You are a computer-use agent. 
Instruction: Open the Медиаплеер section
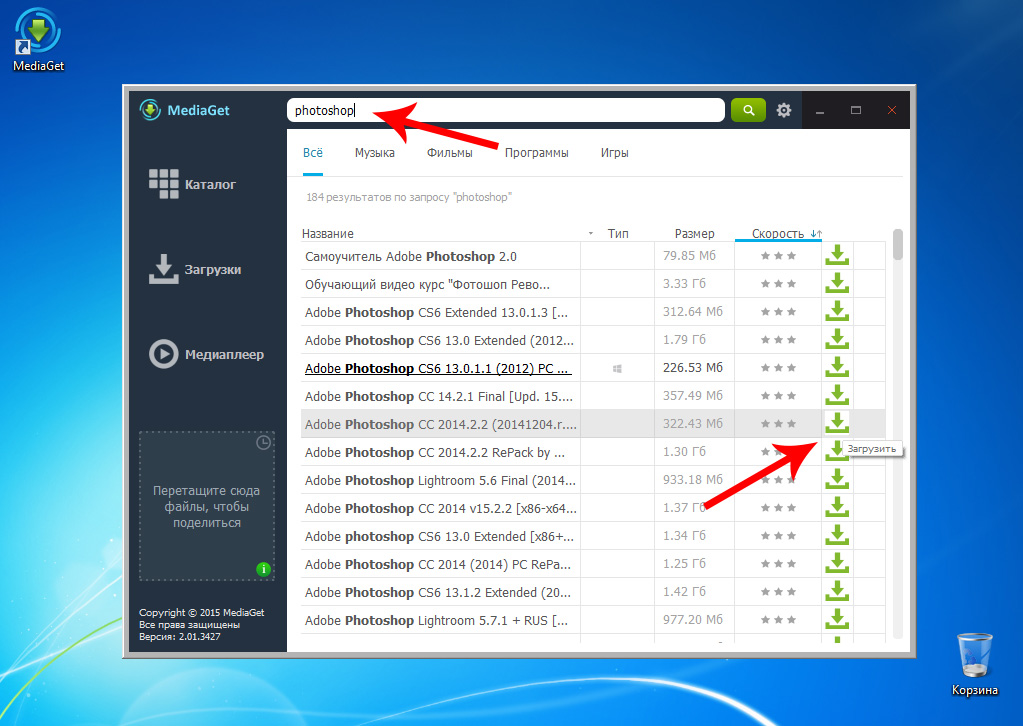pyautogui.click(x=206, y=354)
